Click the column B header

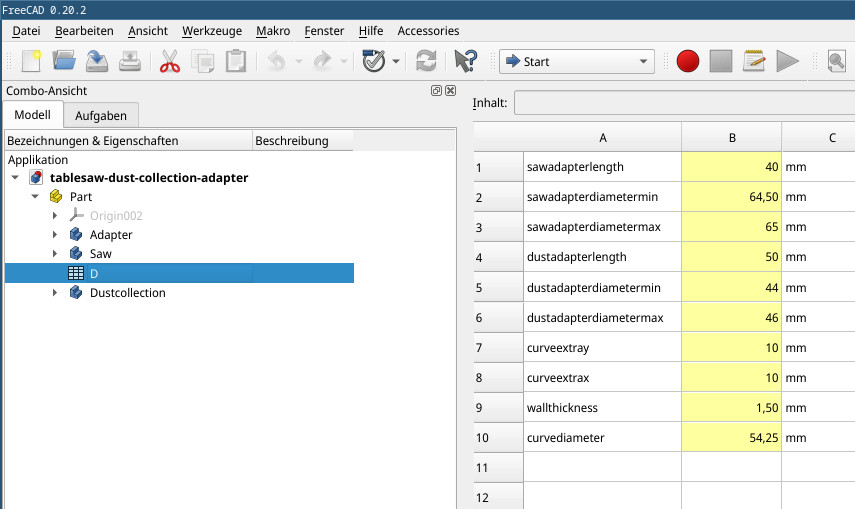732,137
